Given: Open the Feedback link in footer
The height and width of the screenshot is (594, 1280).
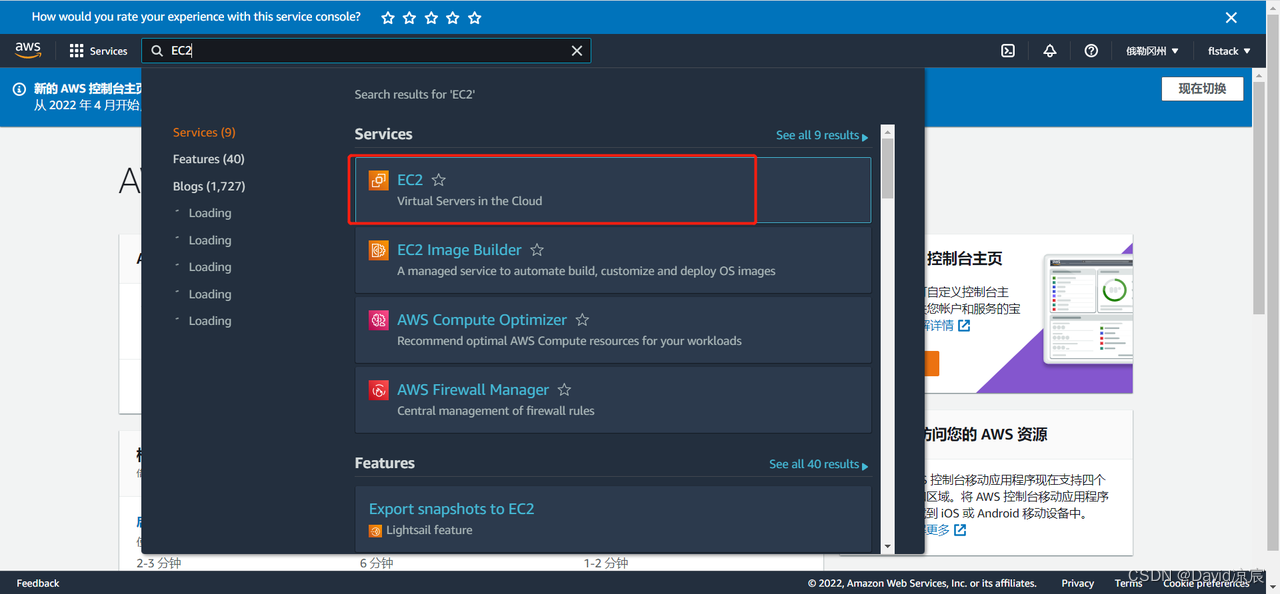Looking at the screenshot, I should [38, 583].
